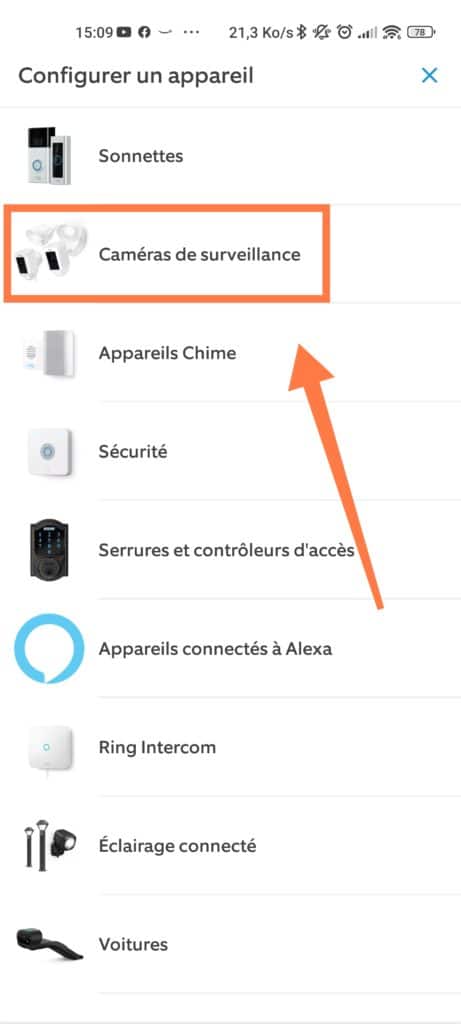The height and width of the screenshot is (1024, 461).
Task: Open Caméras de surveillance category
Action: [230, 254]
